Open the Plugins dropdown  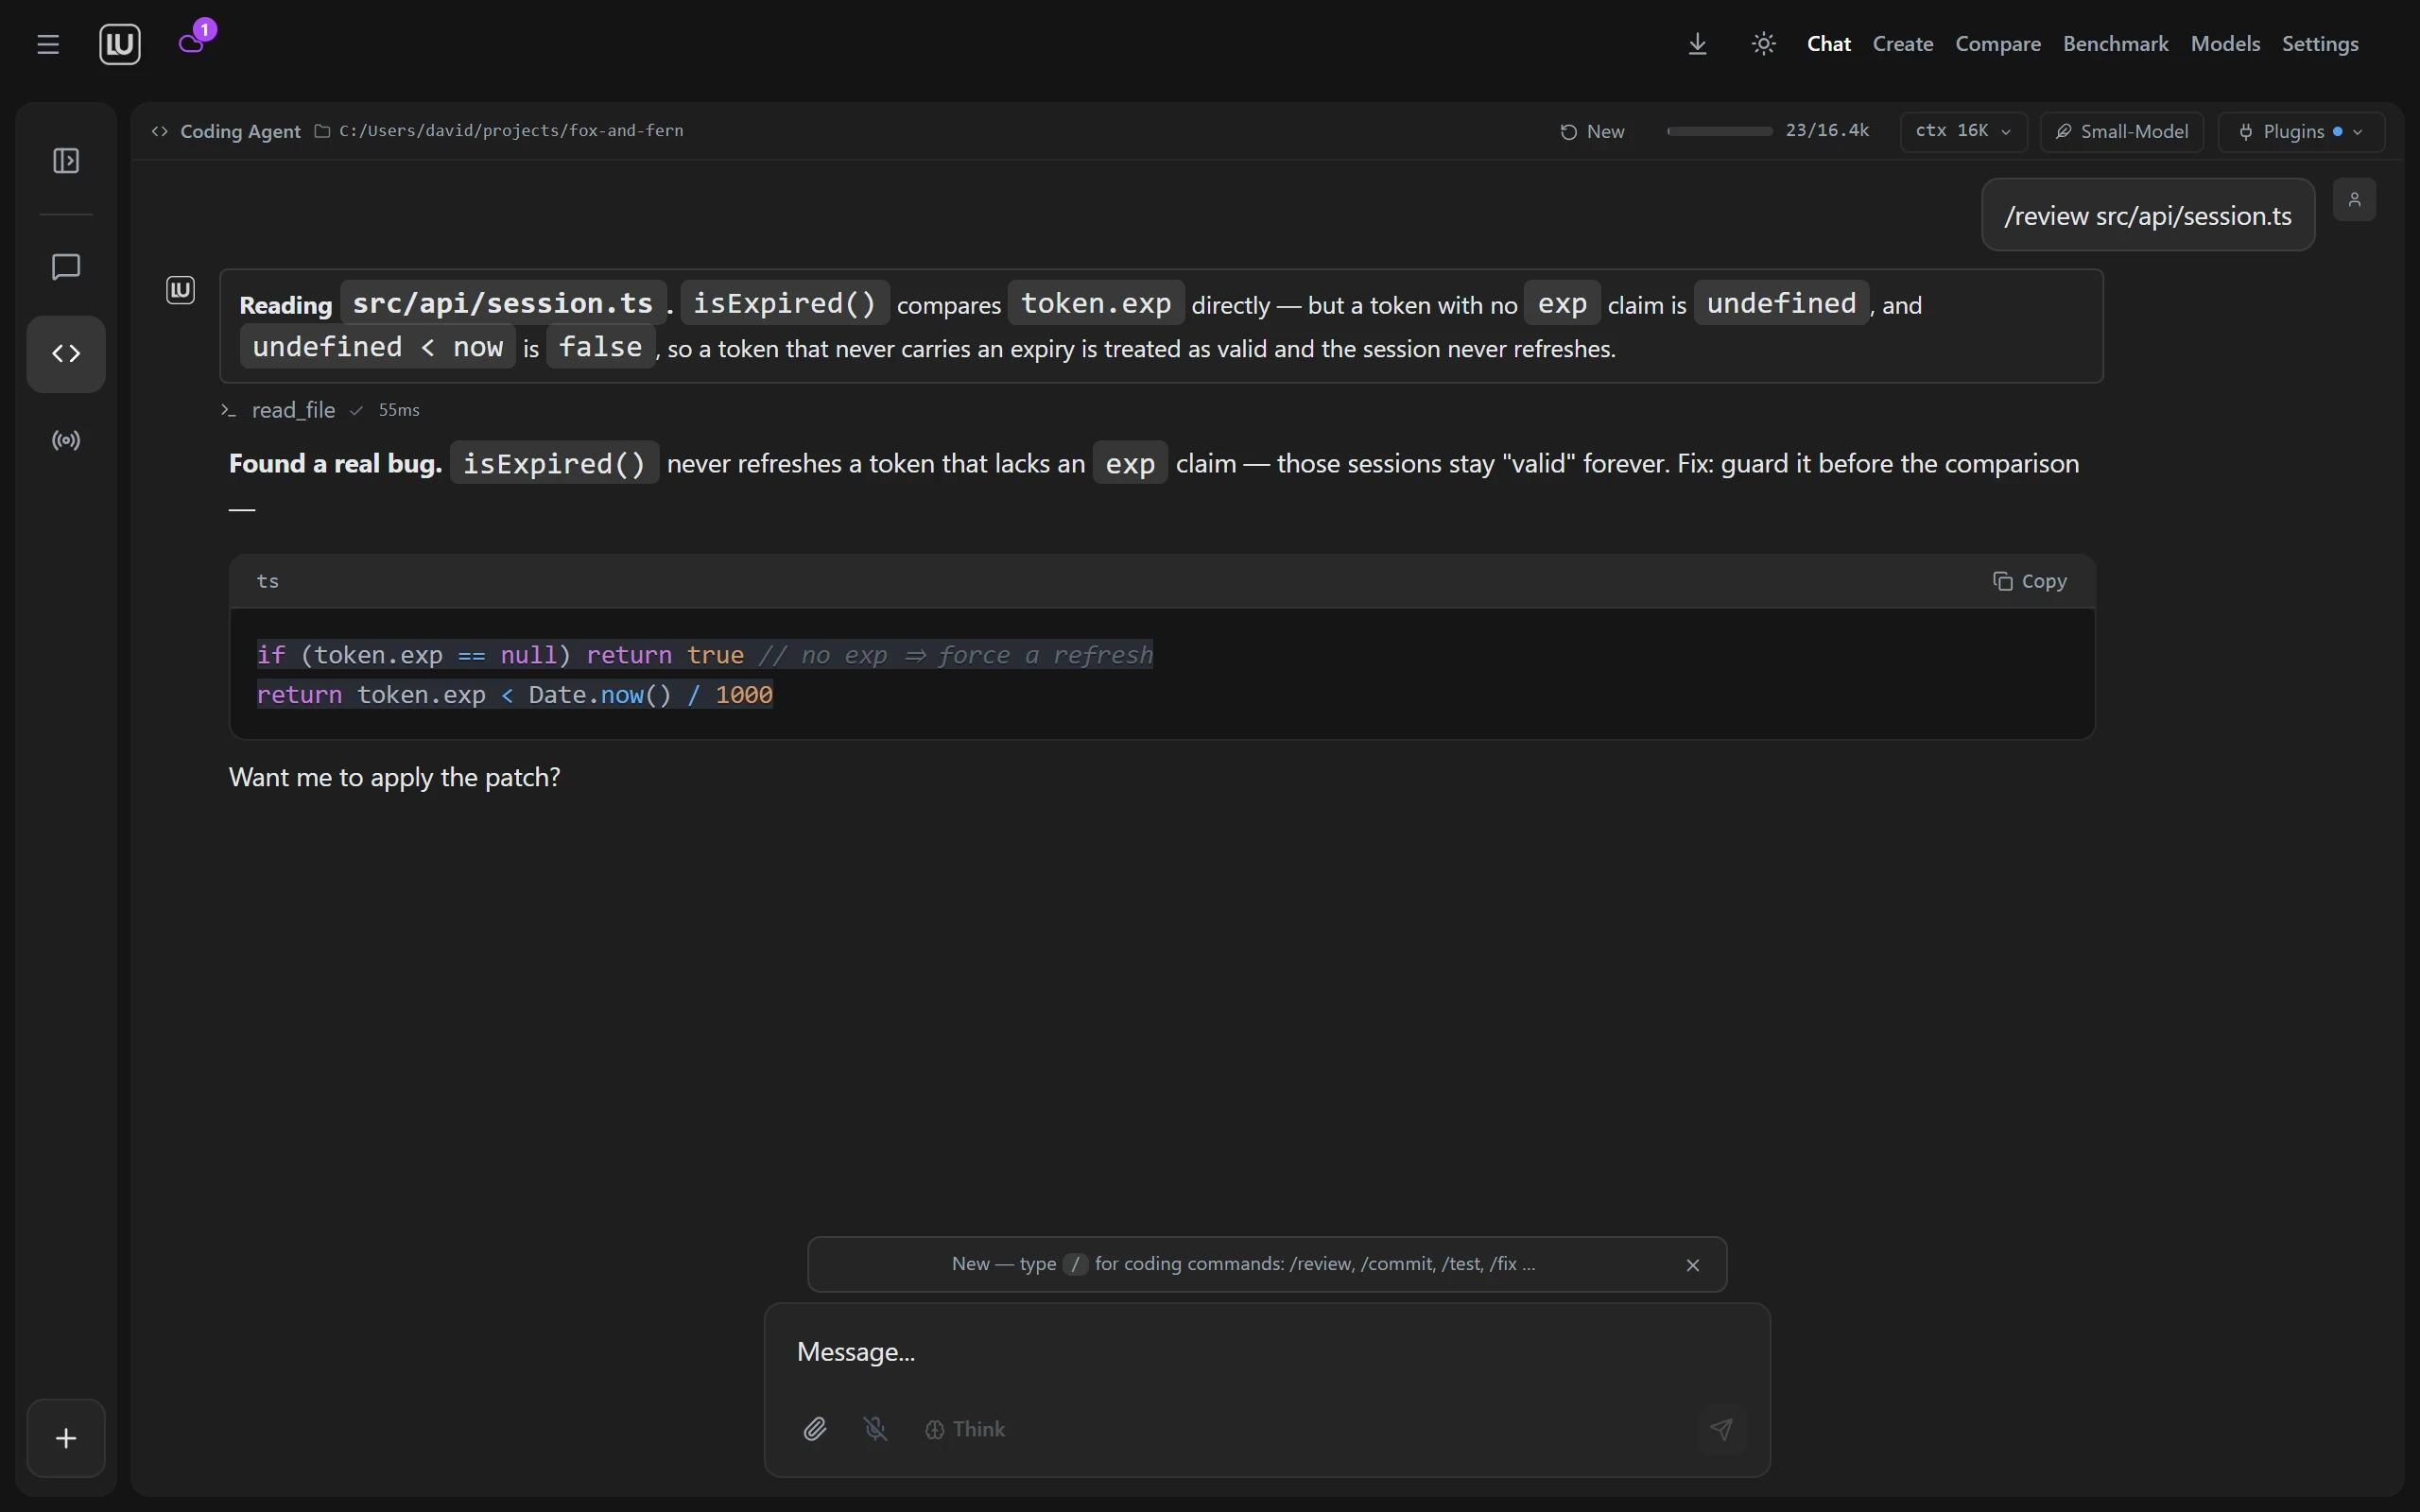[x=2301, y=132]
